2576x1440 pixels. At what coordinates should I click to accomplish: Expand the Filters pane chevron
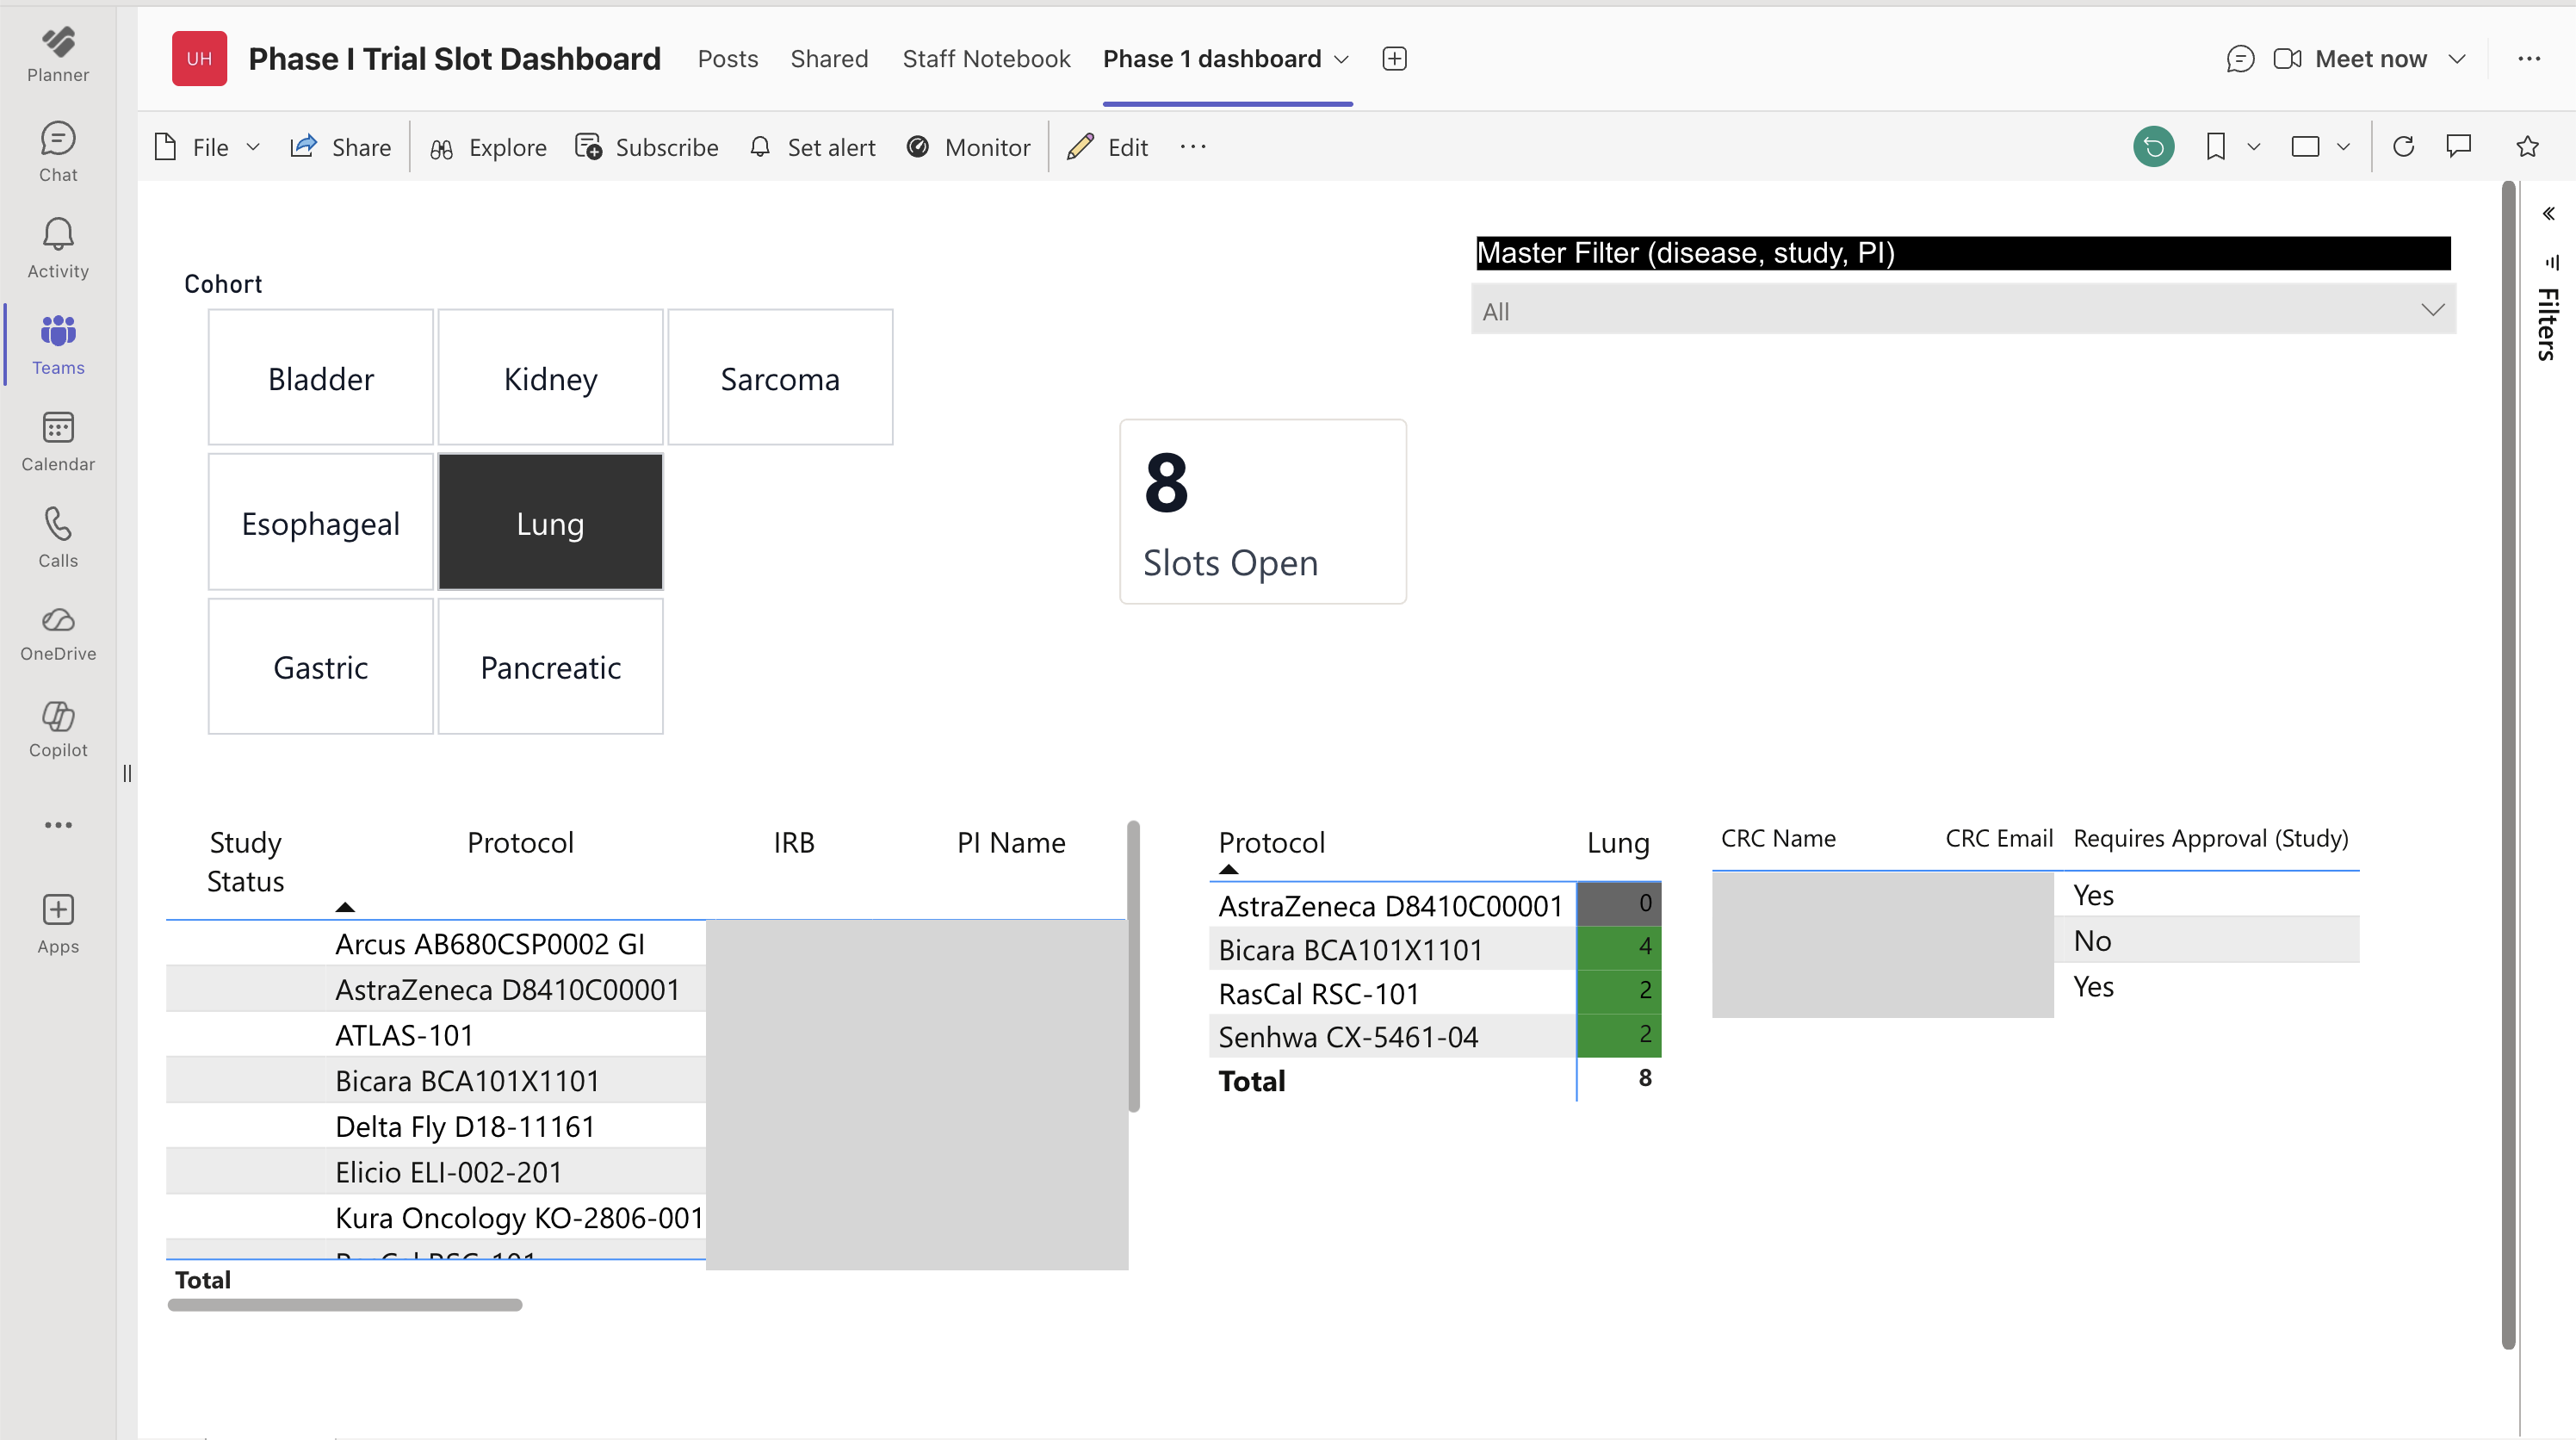[x=2548, y=214]
